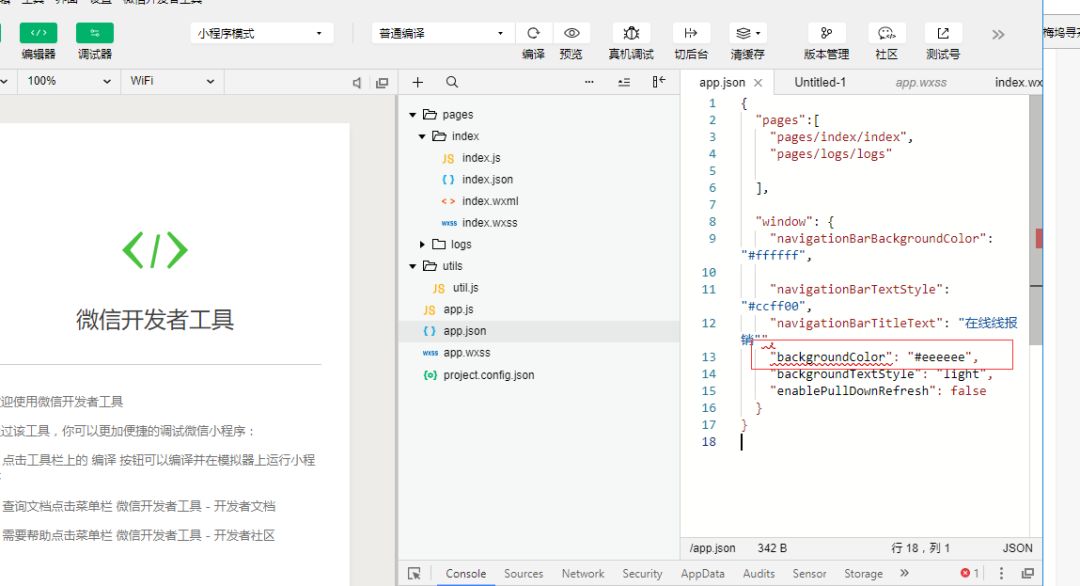Open the test account icon
Screen dimensions: 1080x586
(x=943, y=33)
